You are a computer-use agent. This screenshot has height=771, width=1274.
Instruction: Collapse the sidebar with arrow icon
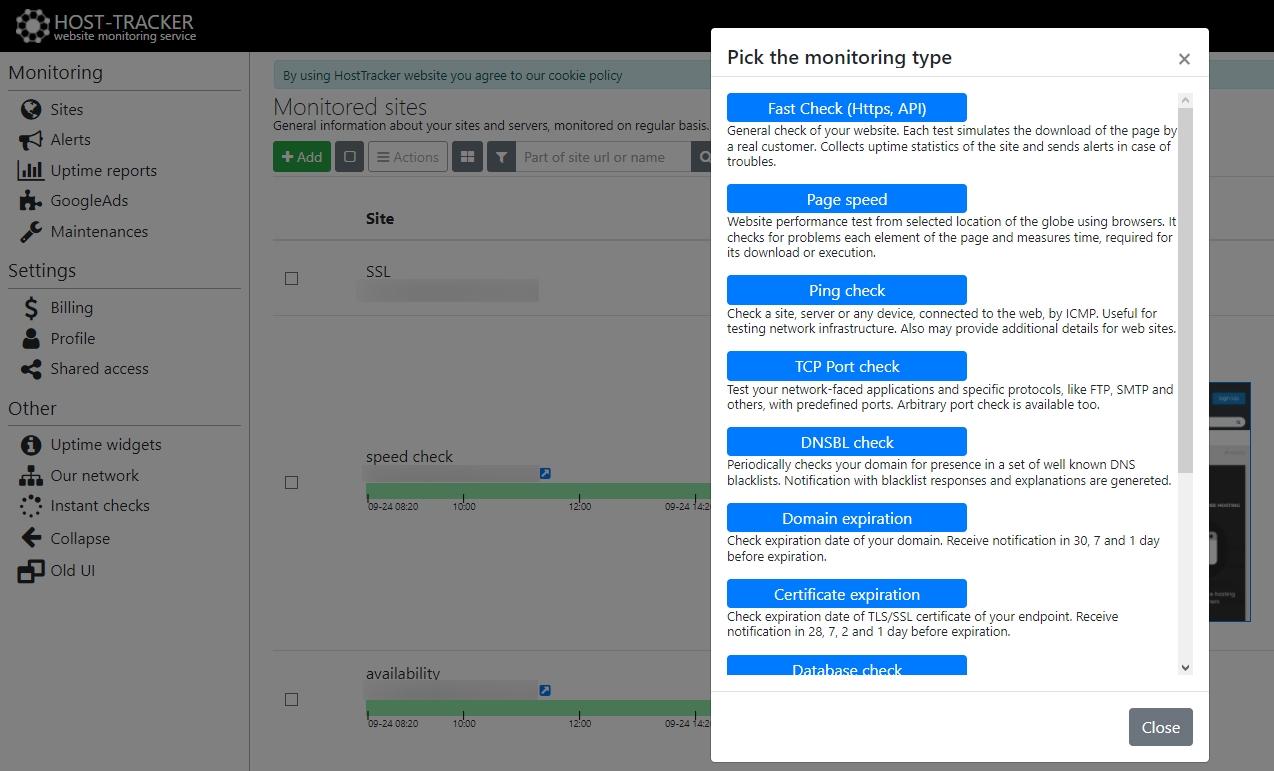[31, 538]
